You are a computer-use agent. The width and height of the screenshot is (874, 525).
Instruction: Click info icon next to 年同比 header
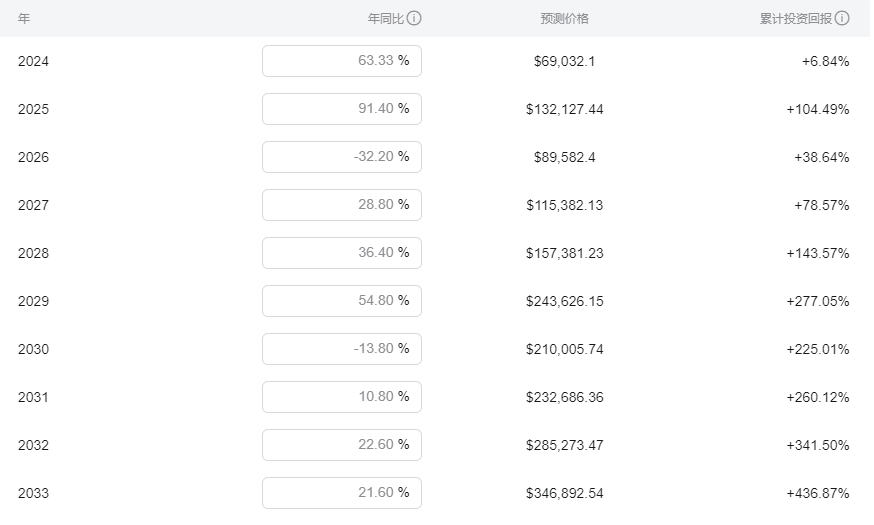click(414, 18)
